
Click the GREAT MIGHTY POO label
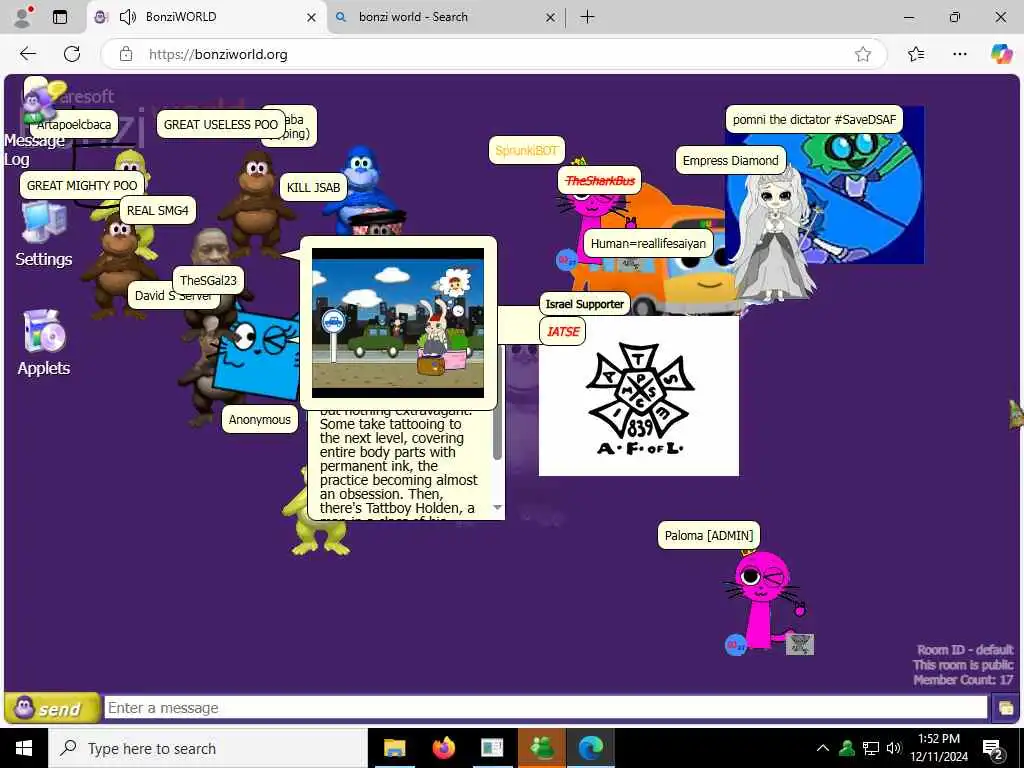coord(82,185)
